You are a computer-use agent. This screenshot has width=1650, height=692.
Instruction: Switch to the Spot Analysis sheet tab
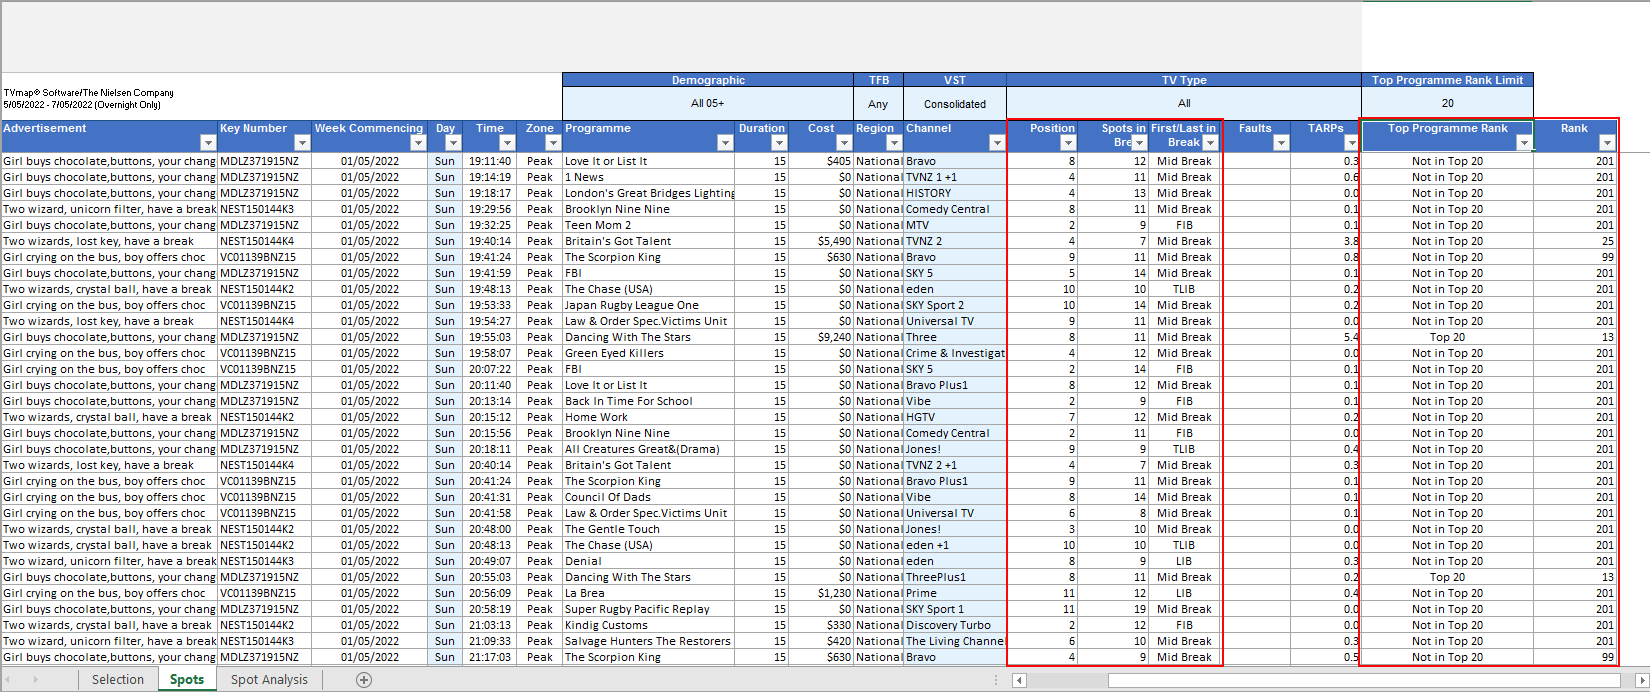click(269, 680)
